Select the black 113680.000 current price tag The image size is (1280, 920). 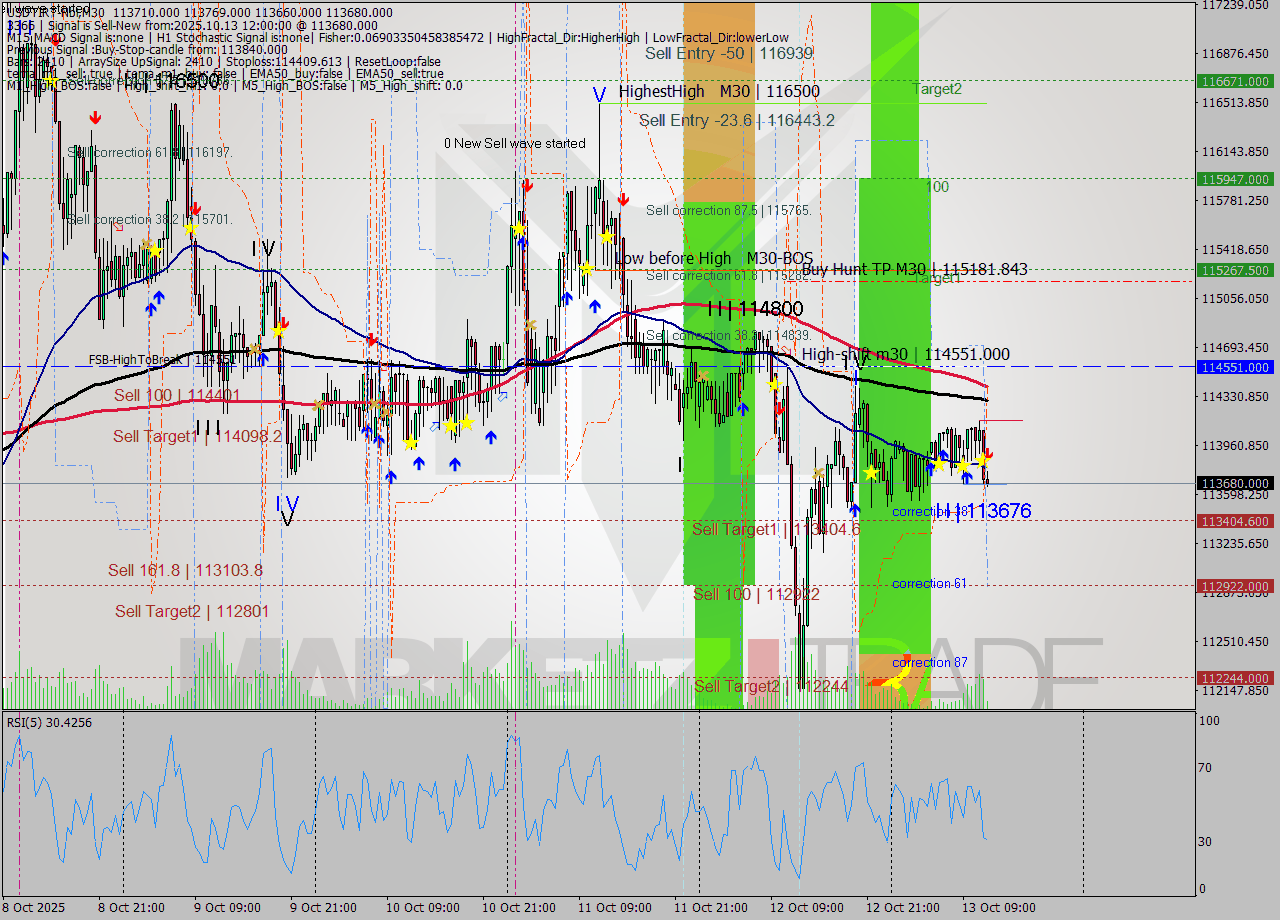[1235, 483]
